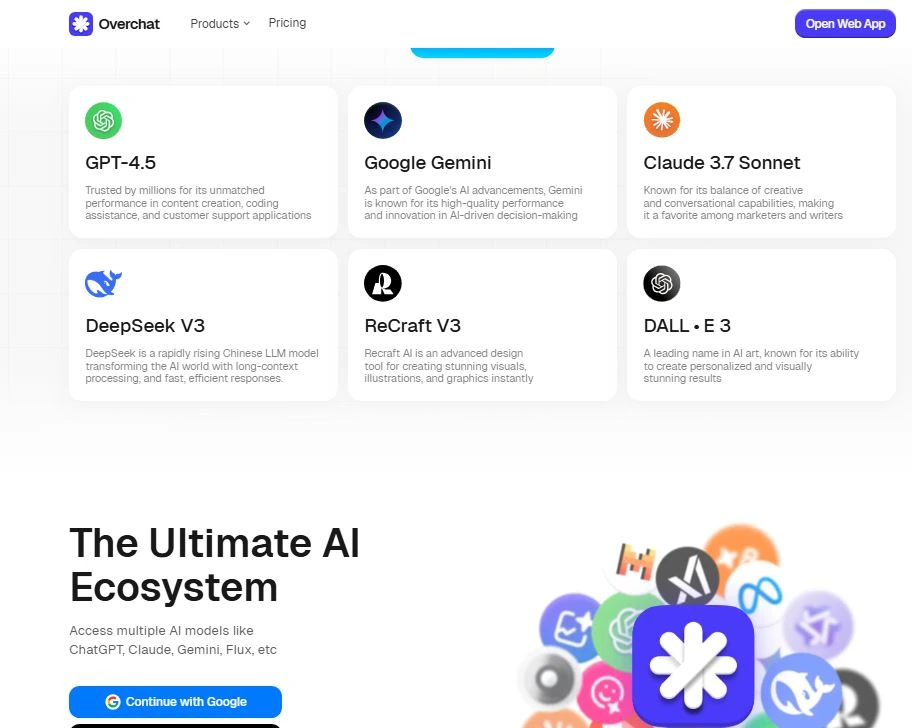Click the Meta logo in the icon cluster
This screenshot has width=912, height=728.
[760, 595]
